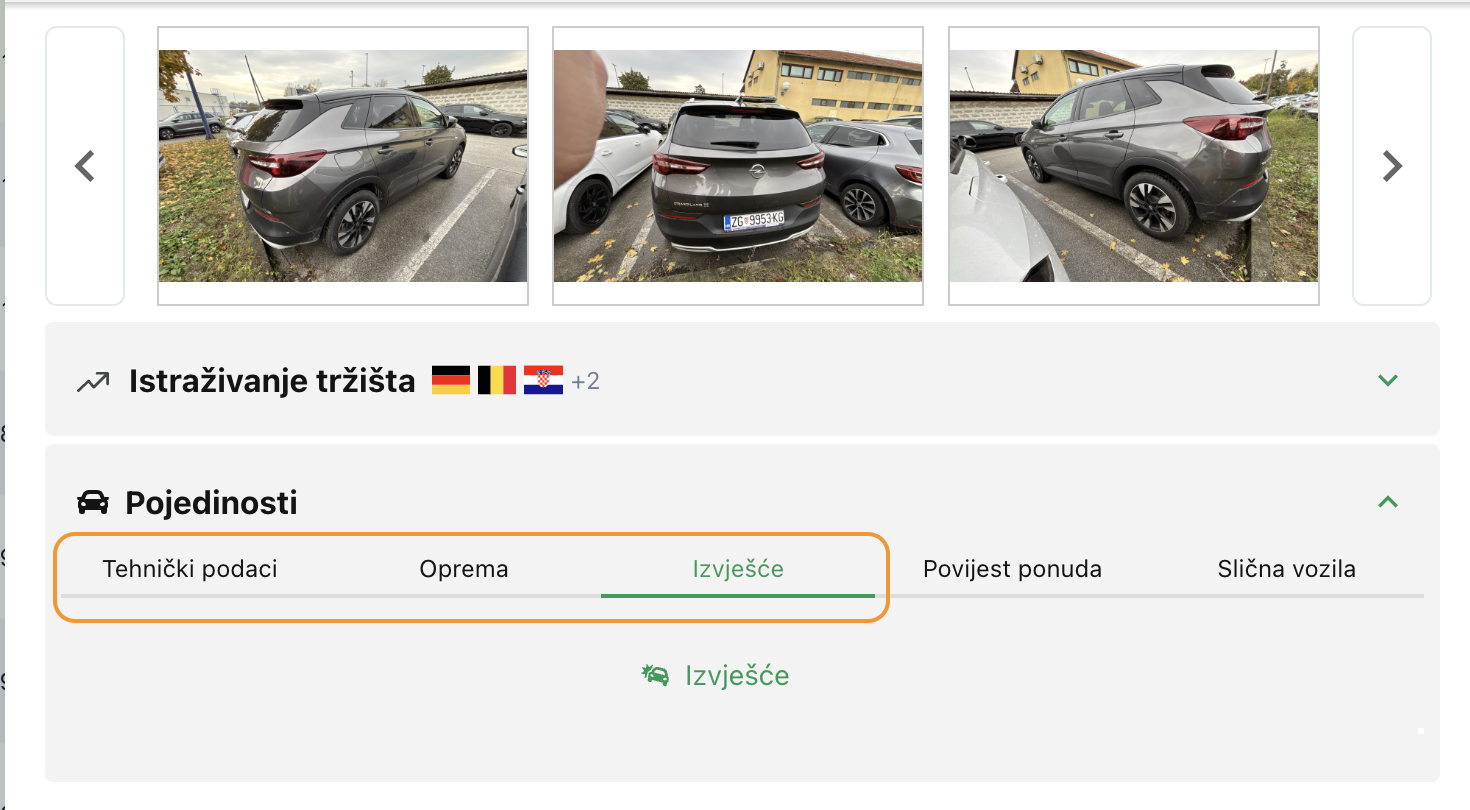1470x810 pixels.
Task: Advance gallery with right arrow
Action: 1392,166
